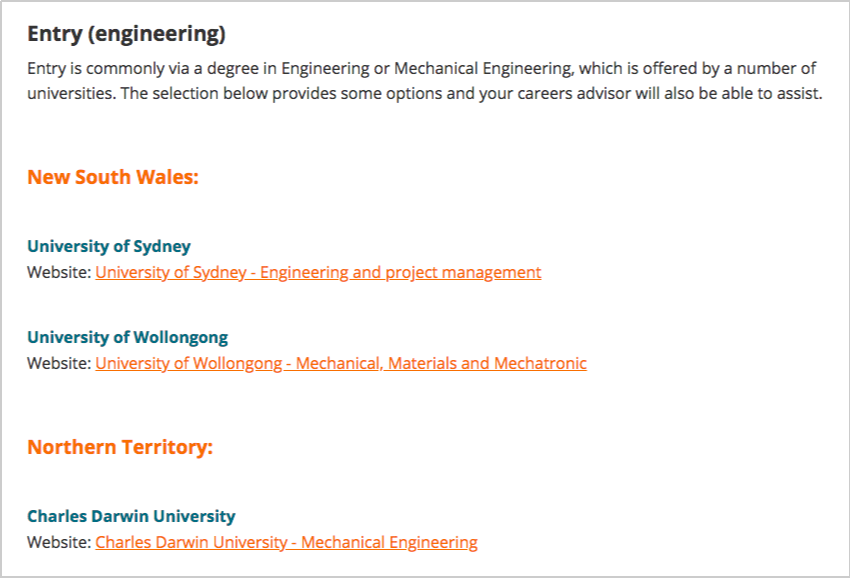Open the University of Sydney Engineering link
This screenshot has height=578, width=850.
coord(318,272)
